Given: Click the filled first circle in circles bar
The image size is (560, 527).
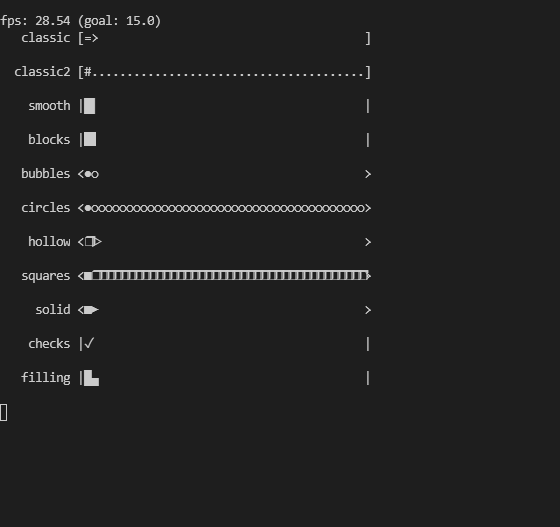Looking at the screenshot, I should pos(88,208).
